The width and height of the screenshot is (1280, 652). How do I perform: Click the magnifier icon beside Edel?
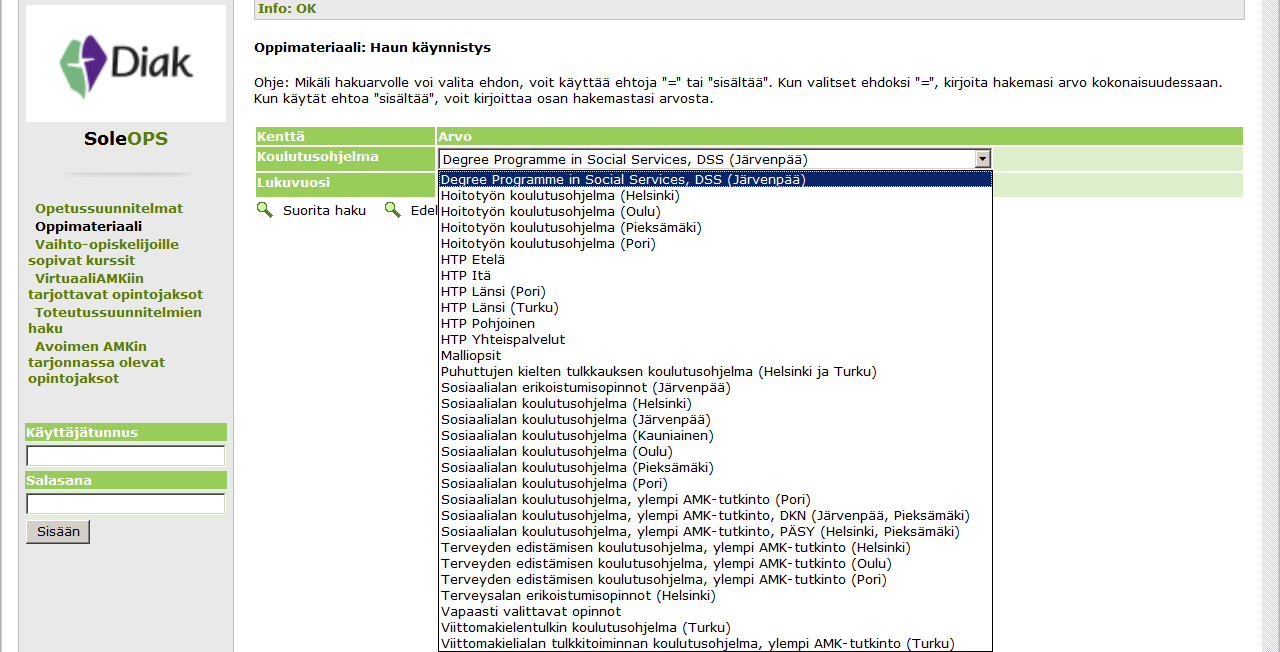(393, 210)
